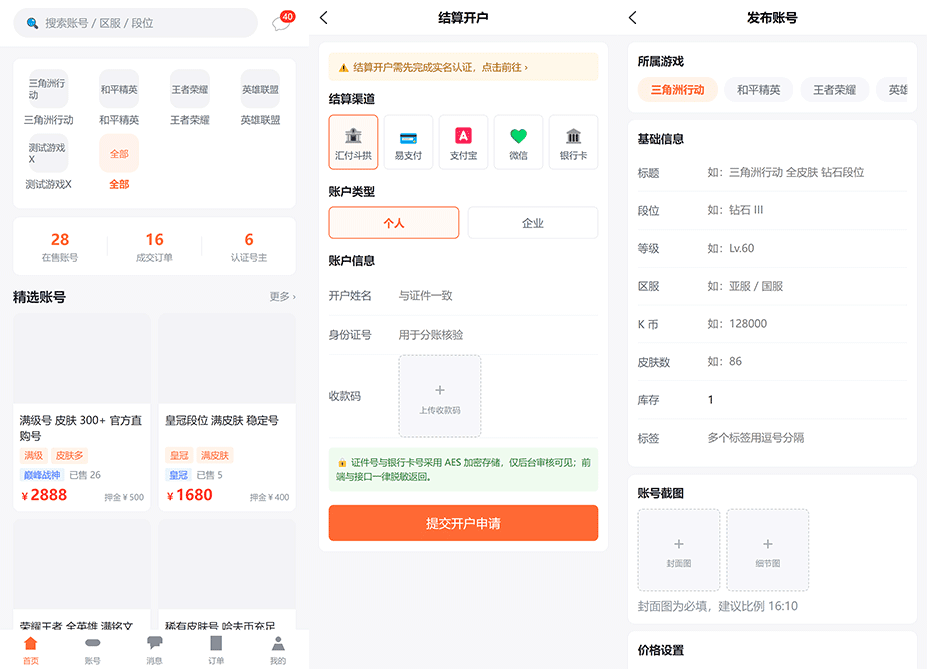This screenshot has height=669, width=928.
Task: Click the search box 搜索账号 / 区服 / 段位
Action: click(x=136, y=23)
